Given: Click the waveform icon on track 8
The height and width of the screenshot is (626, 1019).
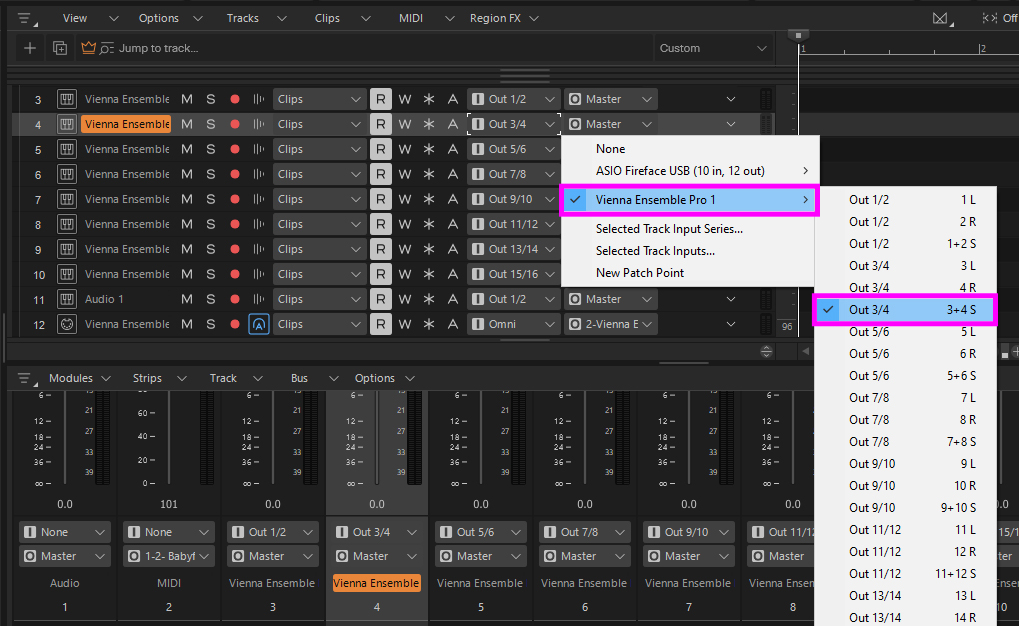Looking at the screenshot, I should pos(259,224).
